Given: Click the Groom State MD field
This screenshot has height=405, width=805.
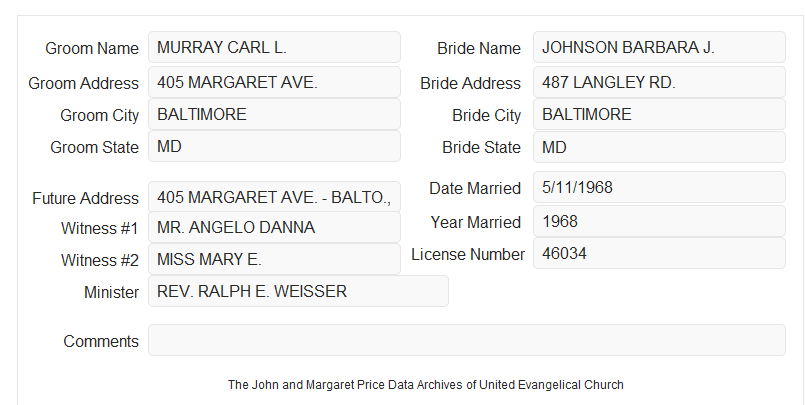Looking at the screenshot, I should 274,146.
